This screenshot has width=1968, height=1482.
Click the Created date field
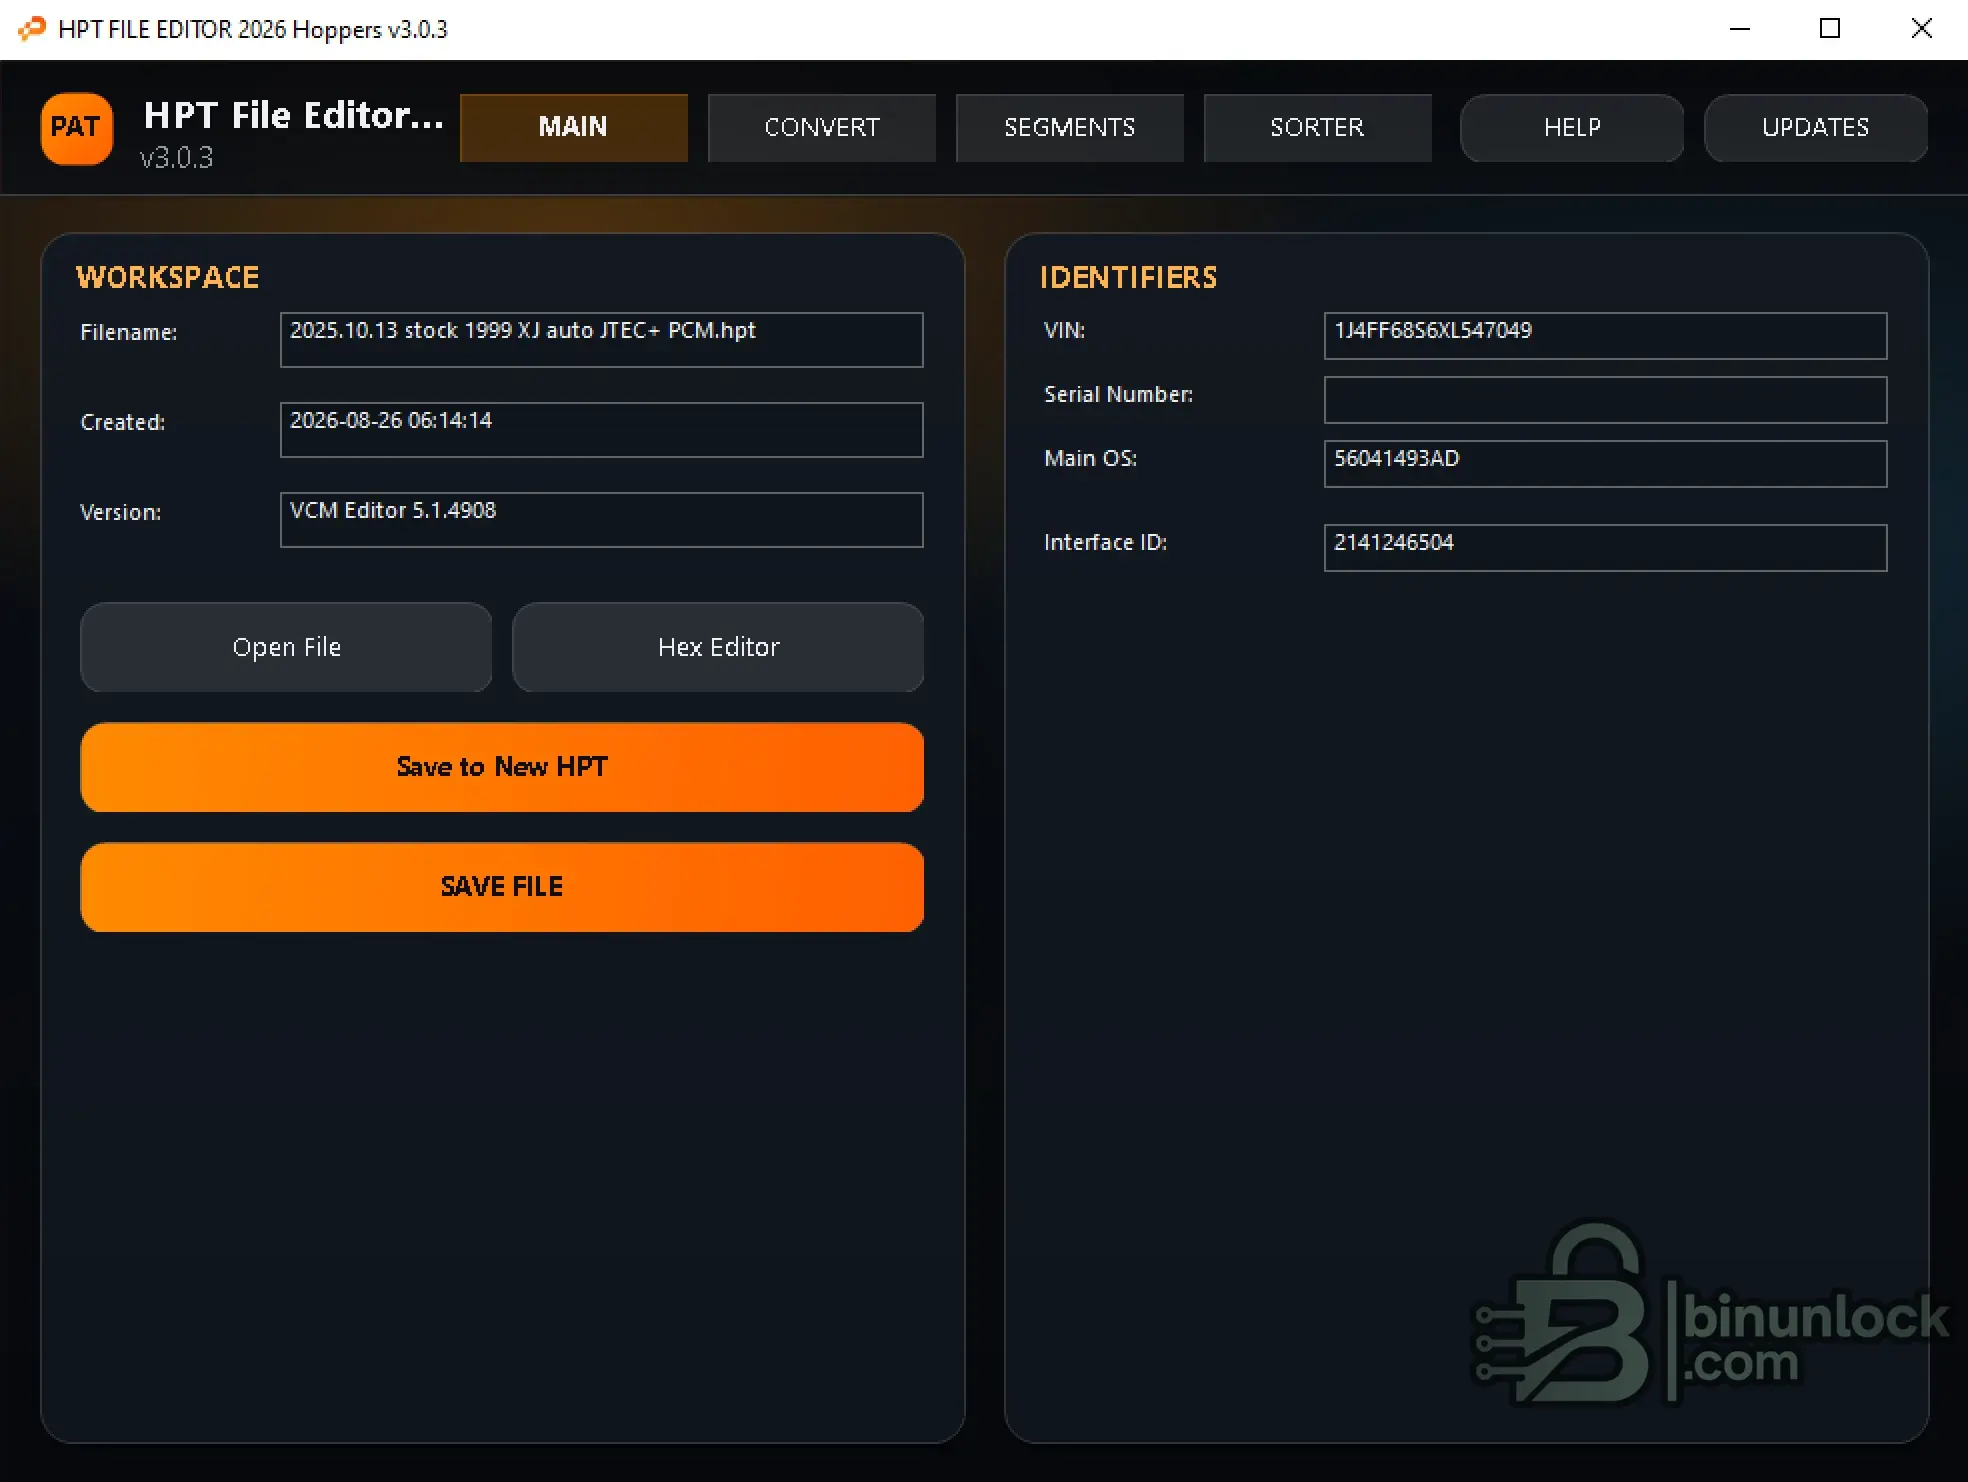pos(601,430)
